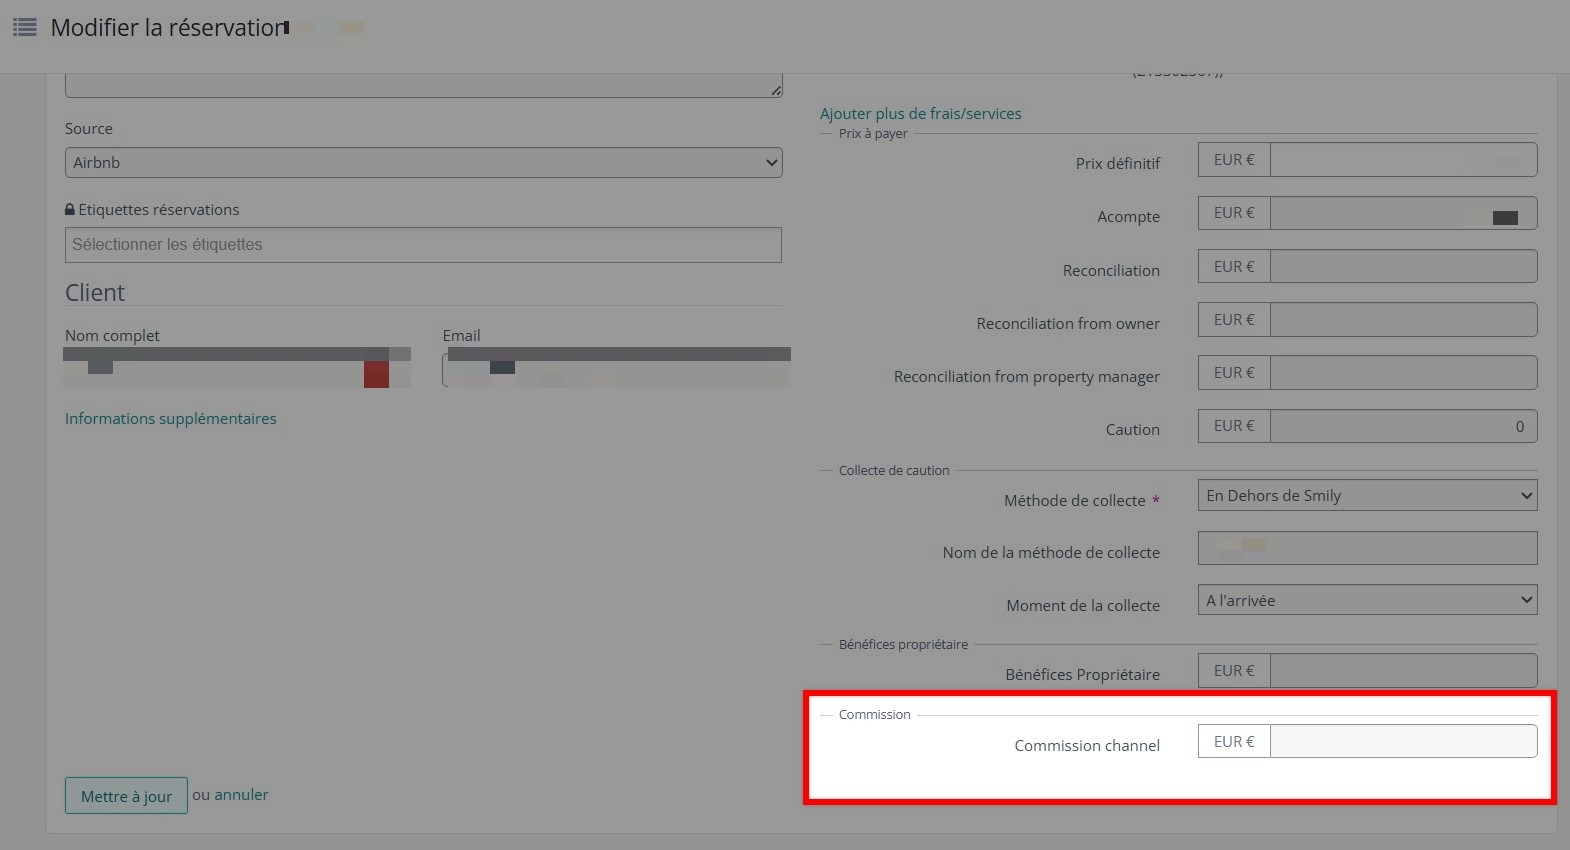The image size is (1570, 850).
Task: Open the hamburger menu icon
Action: click(x=25, y=27)
